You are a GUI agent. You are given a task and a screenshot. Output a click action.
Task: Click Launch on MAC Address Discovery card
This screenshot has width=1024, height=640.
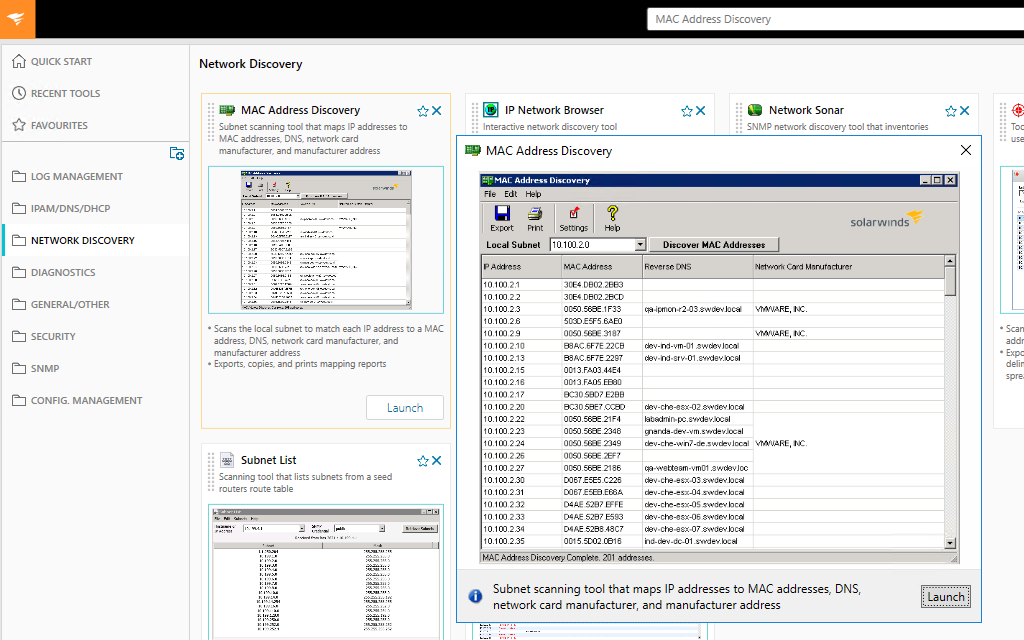tap(405, 408)
